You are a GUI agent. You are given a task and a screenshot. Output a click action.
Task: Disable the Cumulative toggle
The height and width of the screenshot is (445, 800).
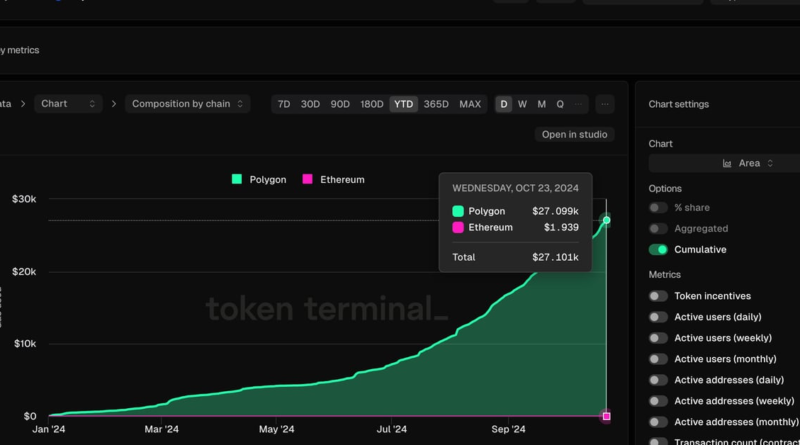[658, 250]
